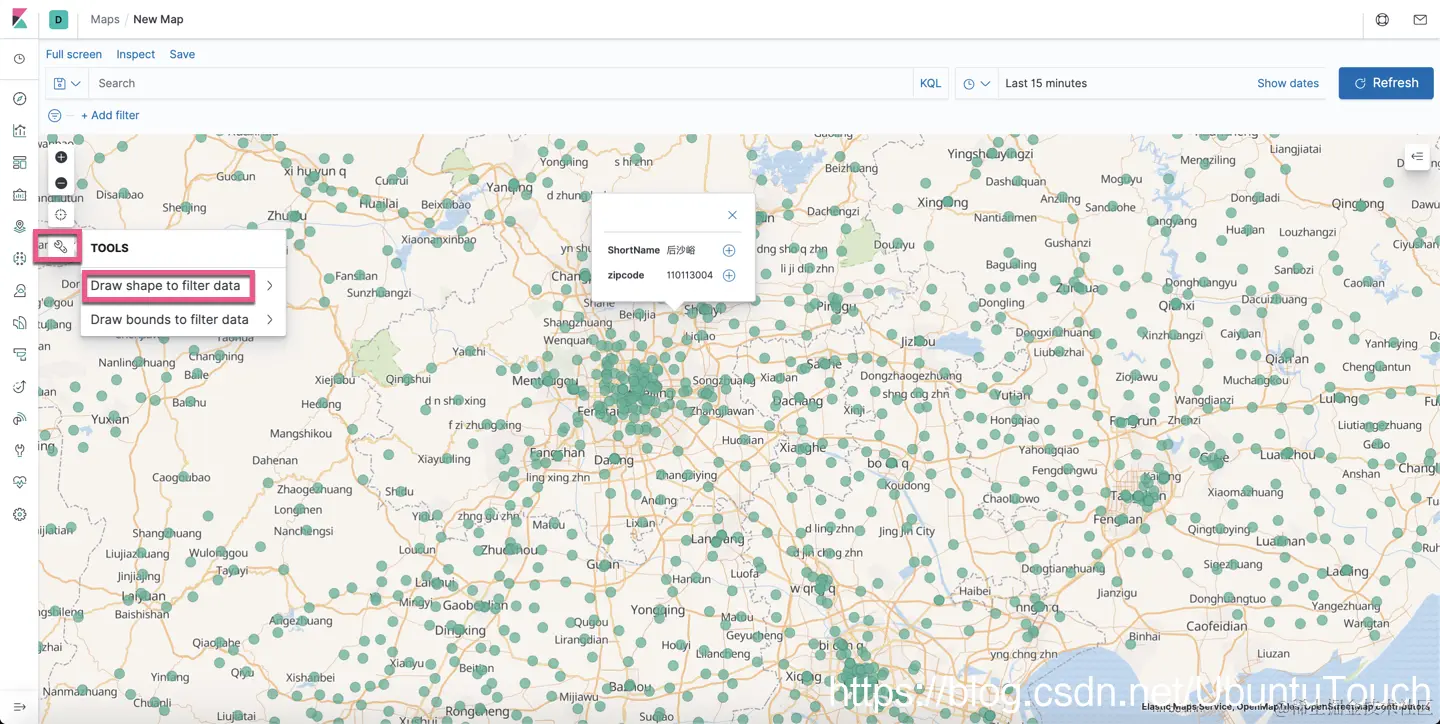
Task: Open saved query dropdown
Action: [x=67, y=83]
